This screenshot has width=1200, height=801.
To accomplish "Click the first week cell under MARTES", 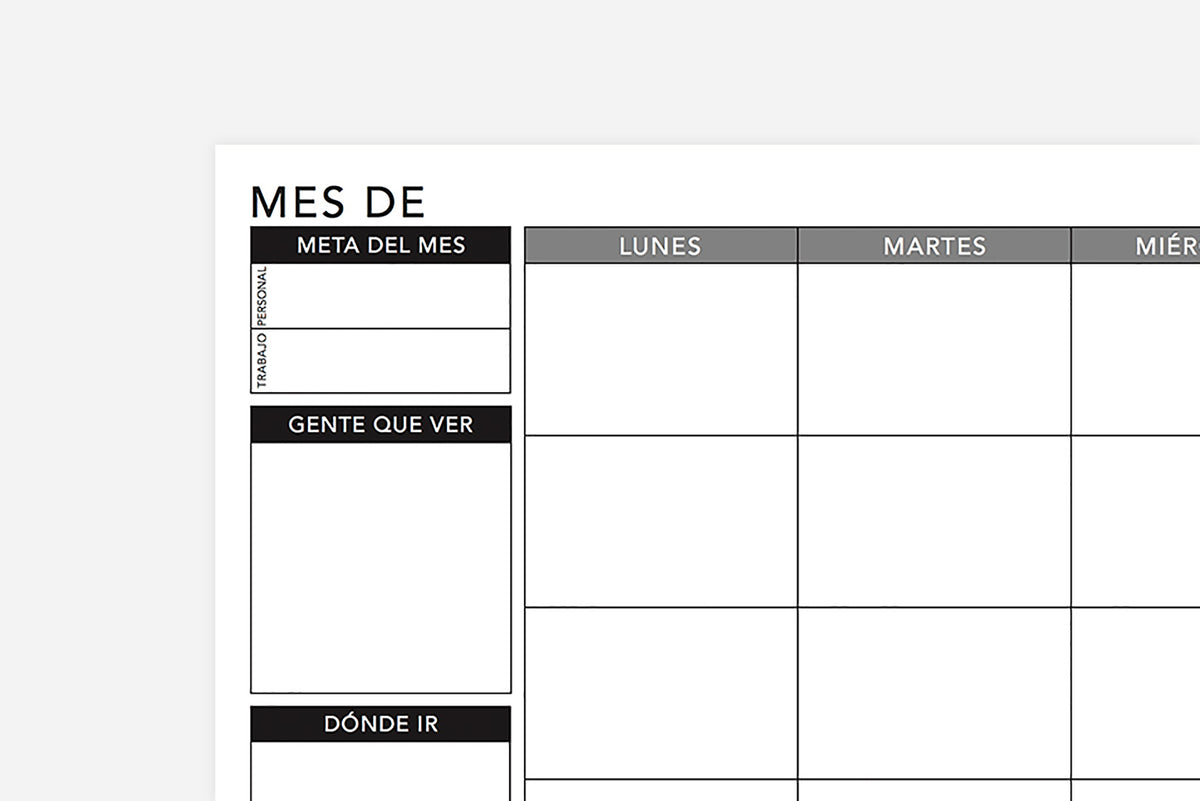I will coord(934,349).
